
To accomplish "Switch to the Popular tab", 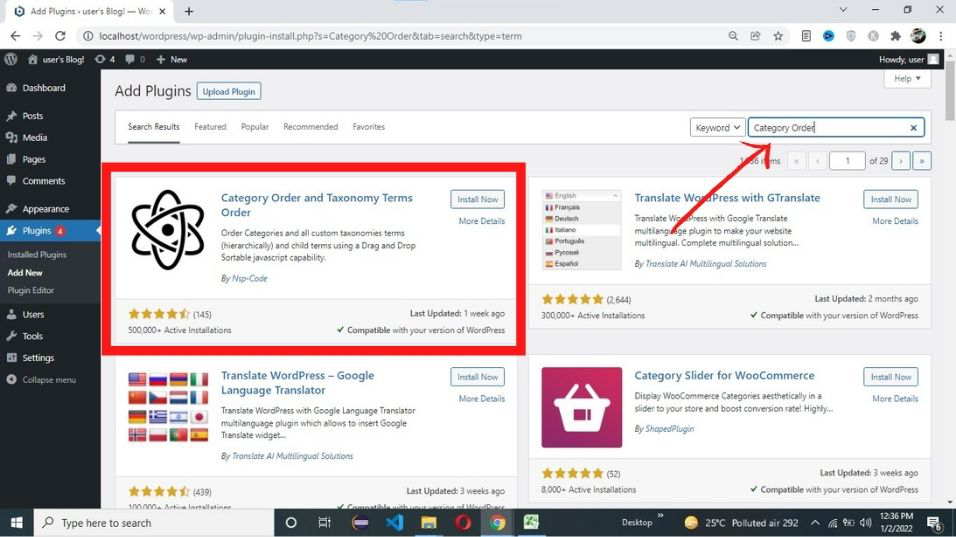I will [x=255, y=127].
